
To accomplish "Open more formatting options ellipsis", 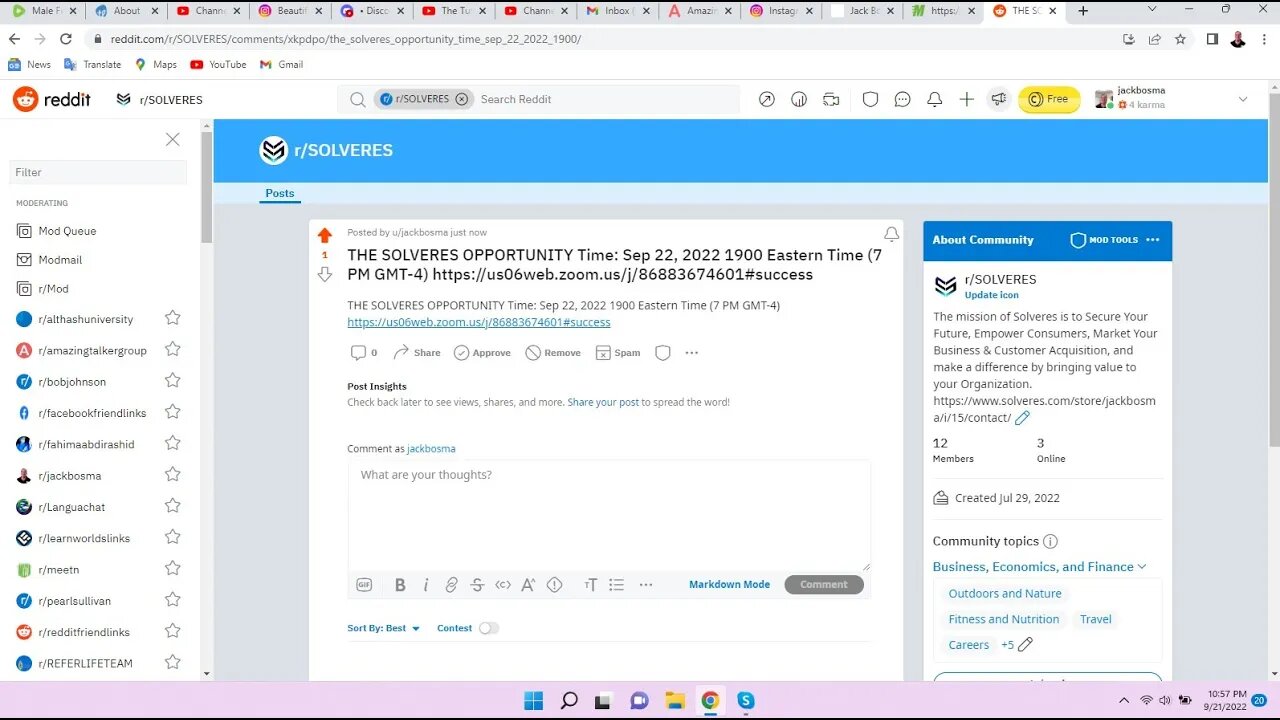I will 646,585.
